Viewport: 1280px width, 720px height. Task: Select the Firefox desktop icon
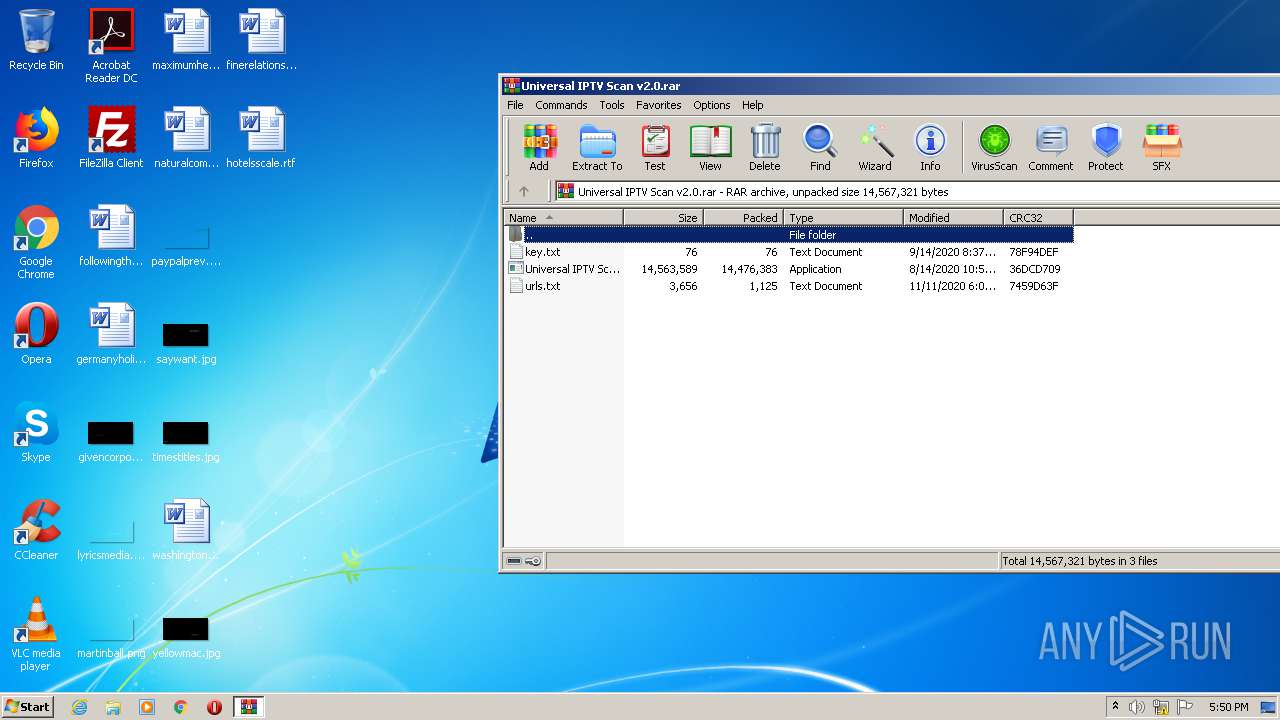coord(36,138)
